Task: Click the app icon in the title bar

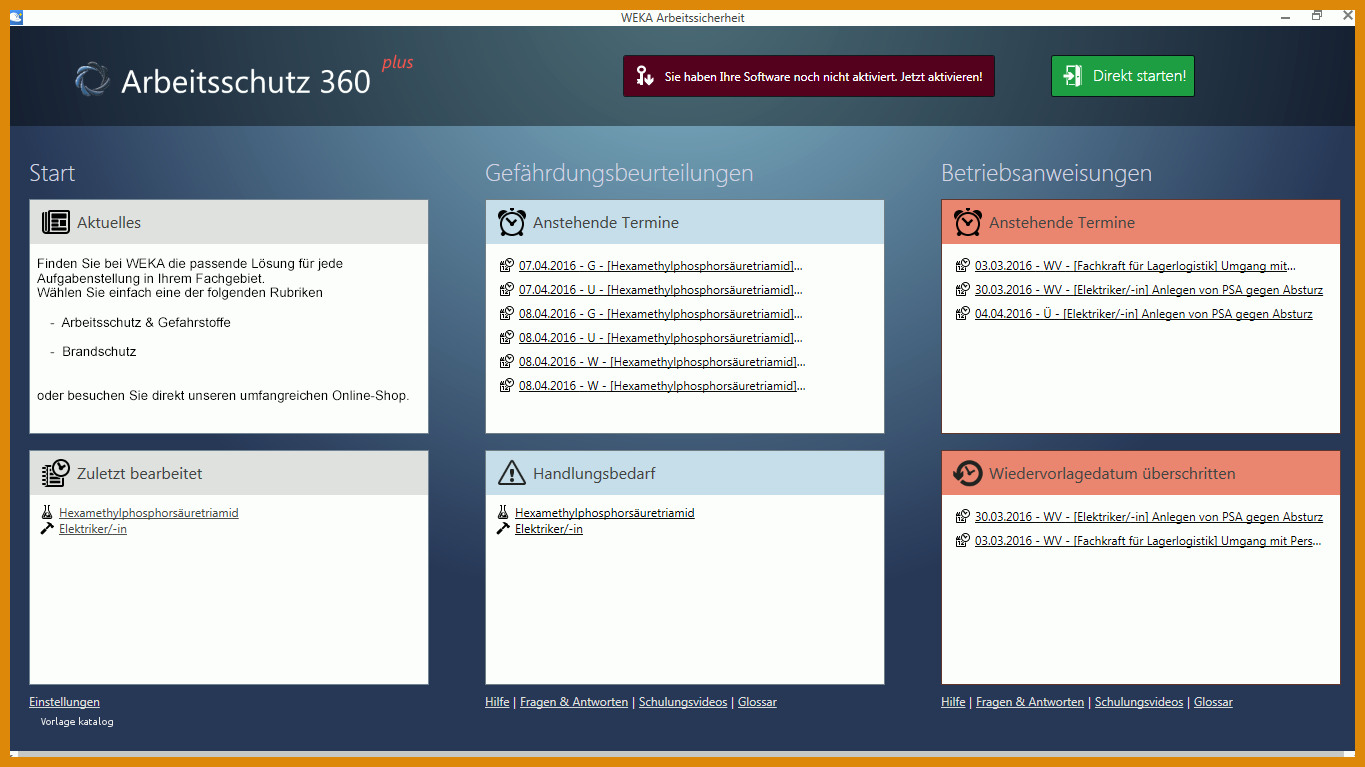Action: pyautogui.click(x=16, y=16)
